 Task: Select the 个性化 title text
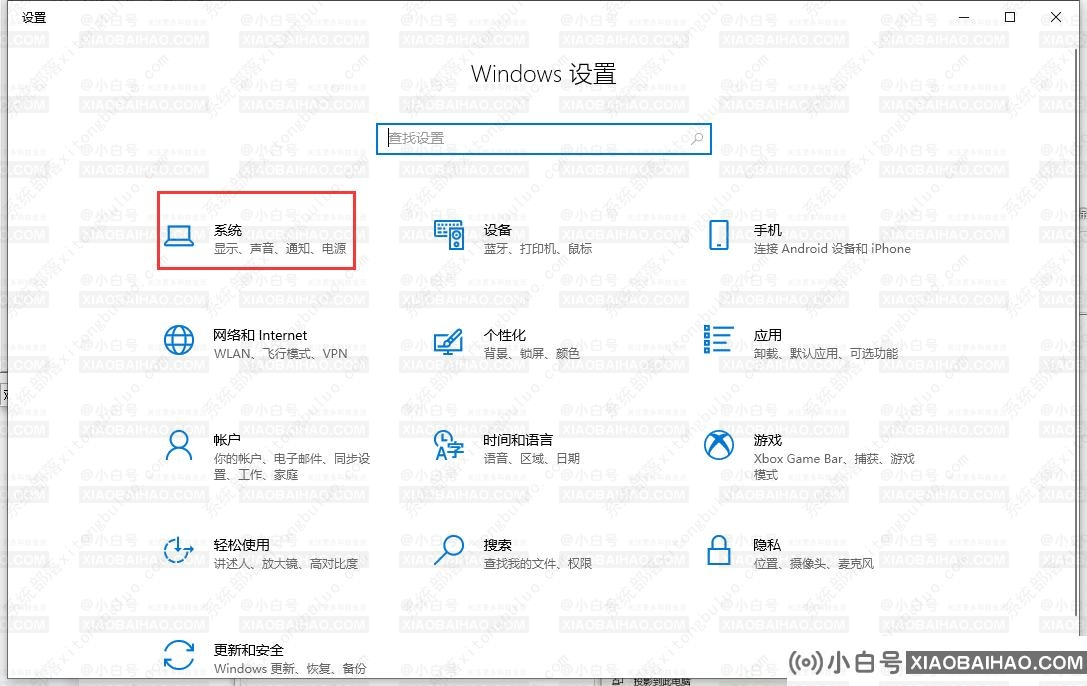pos(505,335)
